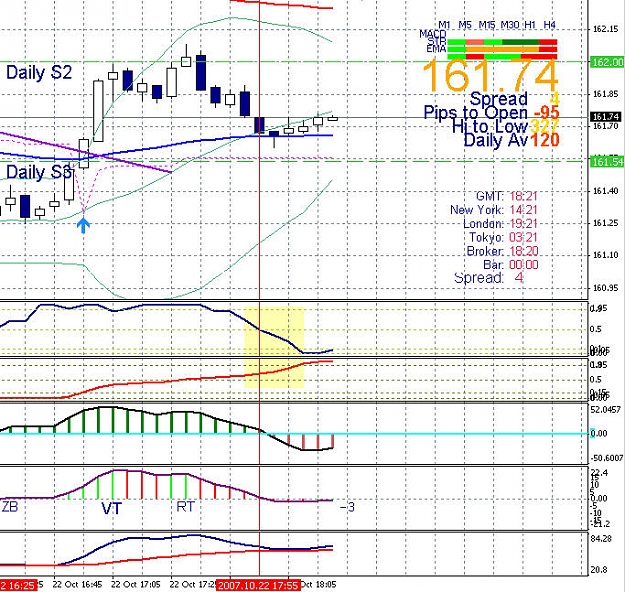Click the green 162.00 price level tag
The image size is (625, 592).
coord(607,62)
